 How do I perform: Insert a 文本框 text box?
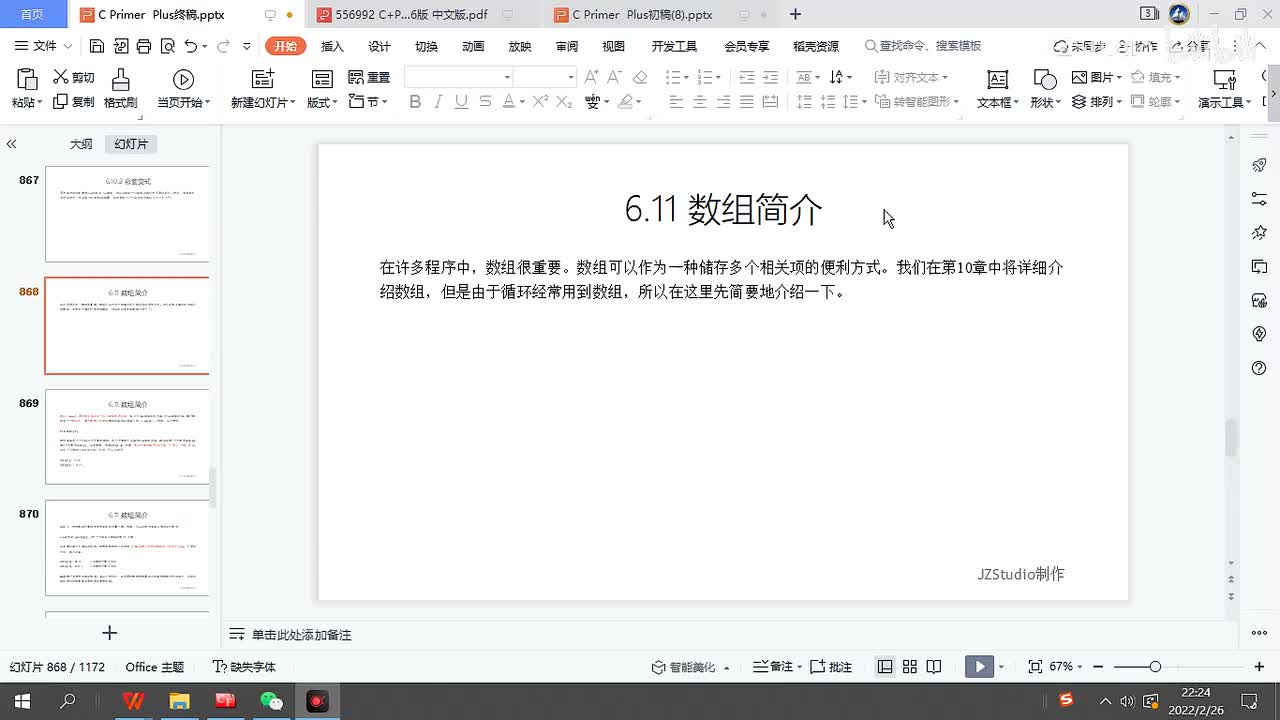click(x=997, y=89)
